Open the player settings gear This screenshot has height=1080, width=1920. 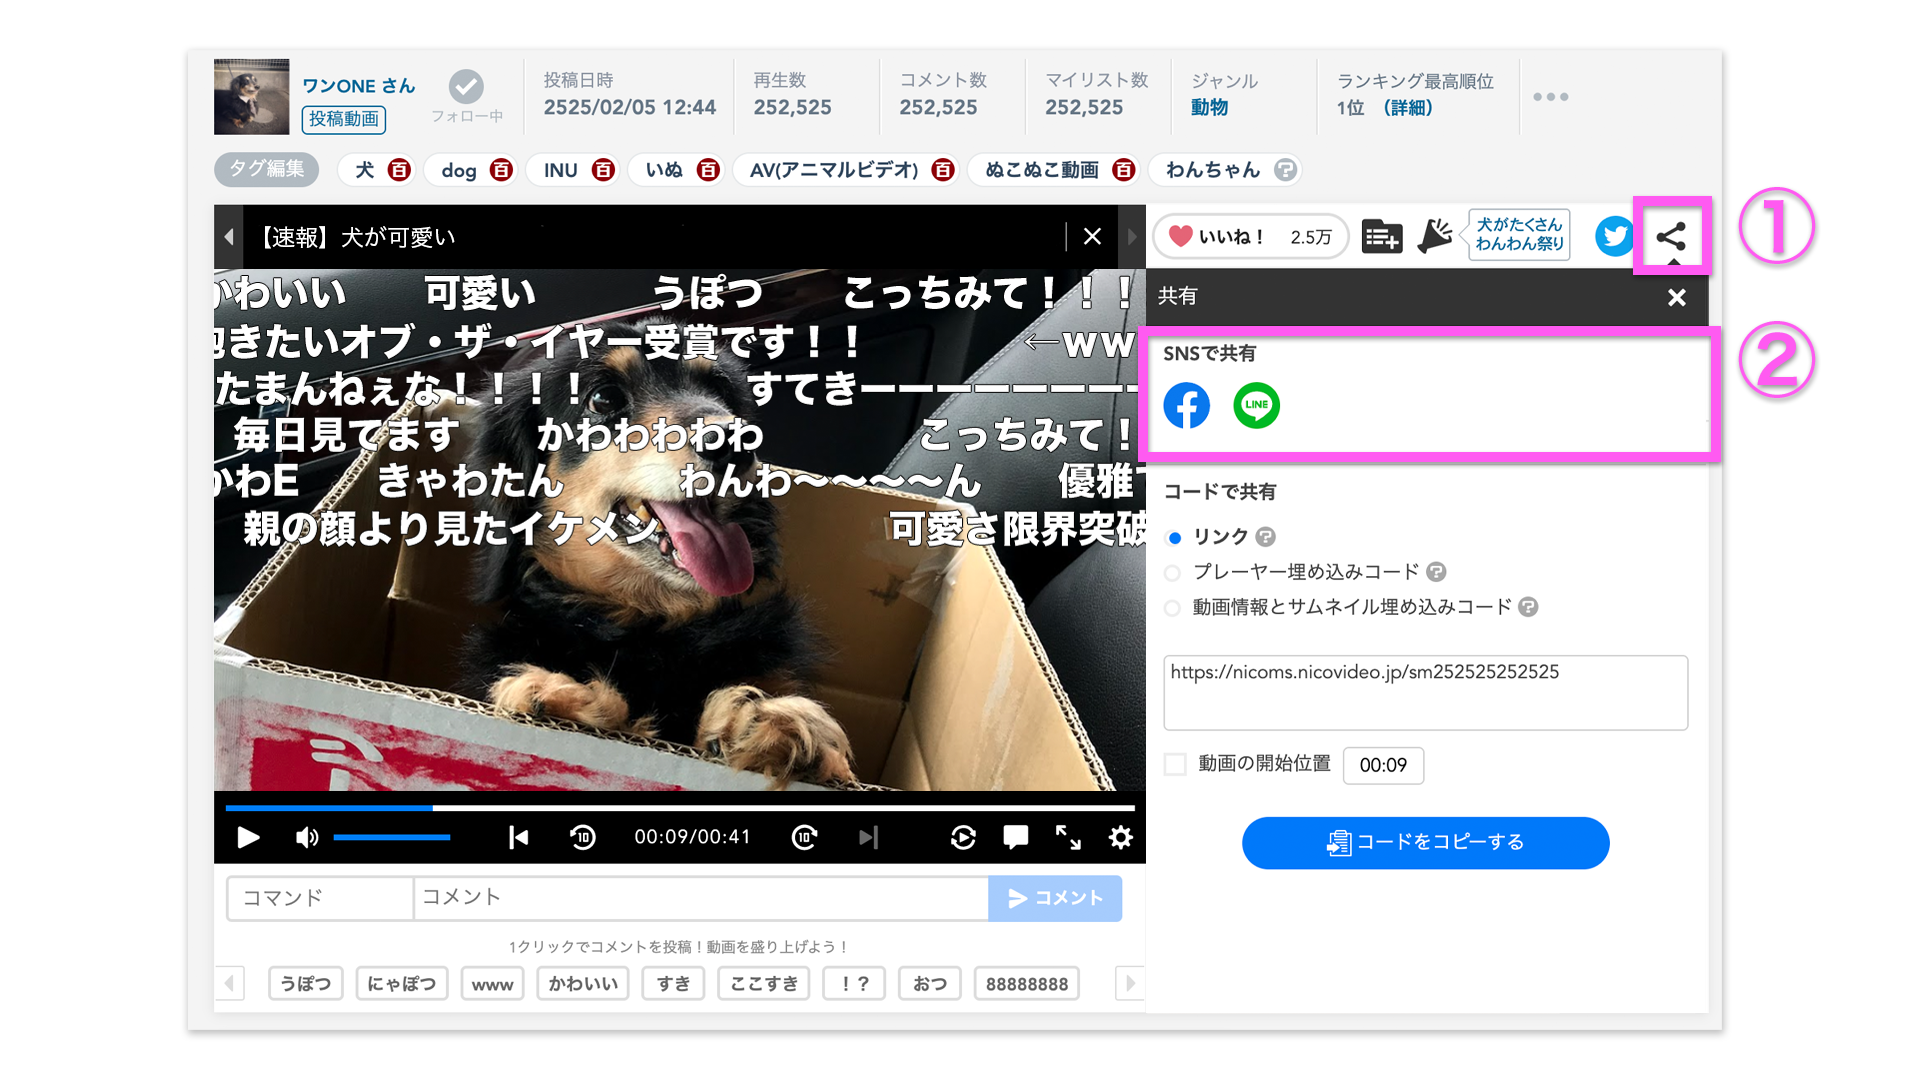1121,837
